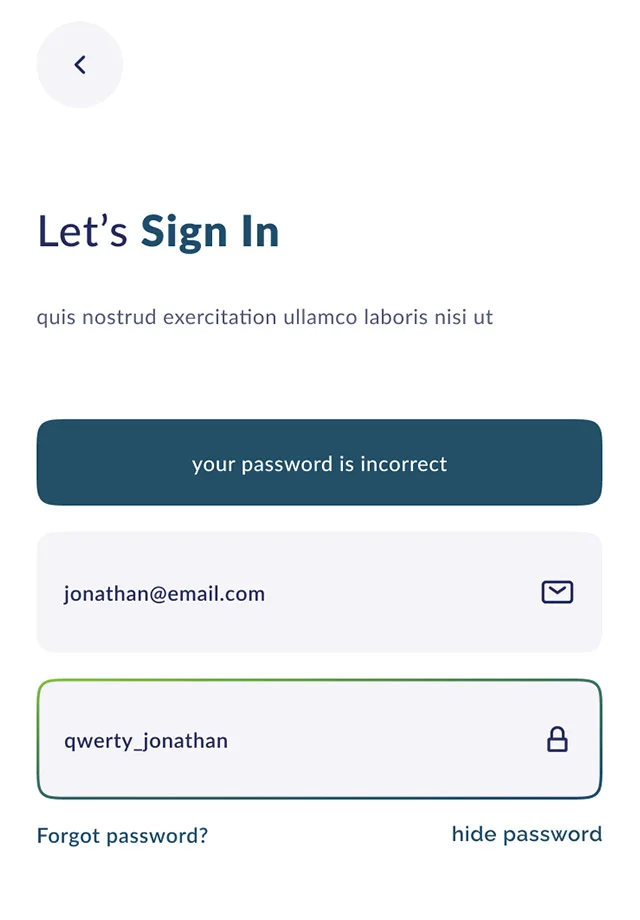Click the envelope icon in email field

tap(557, 592)
